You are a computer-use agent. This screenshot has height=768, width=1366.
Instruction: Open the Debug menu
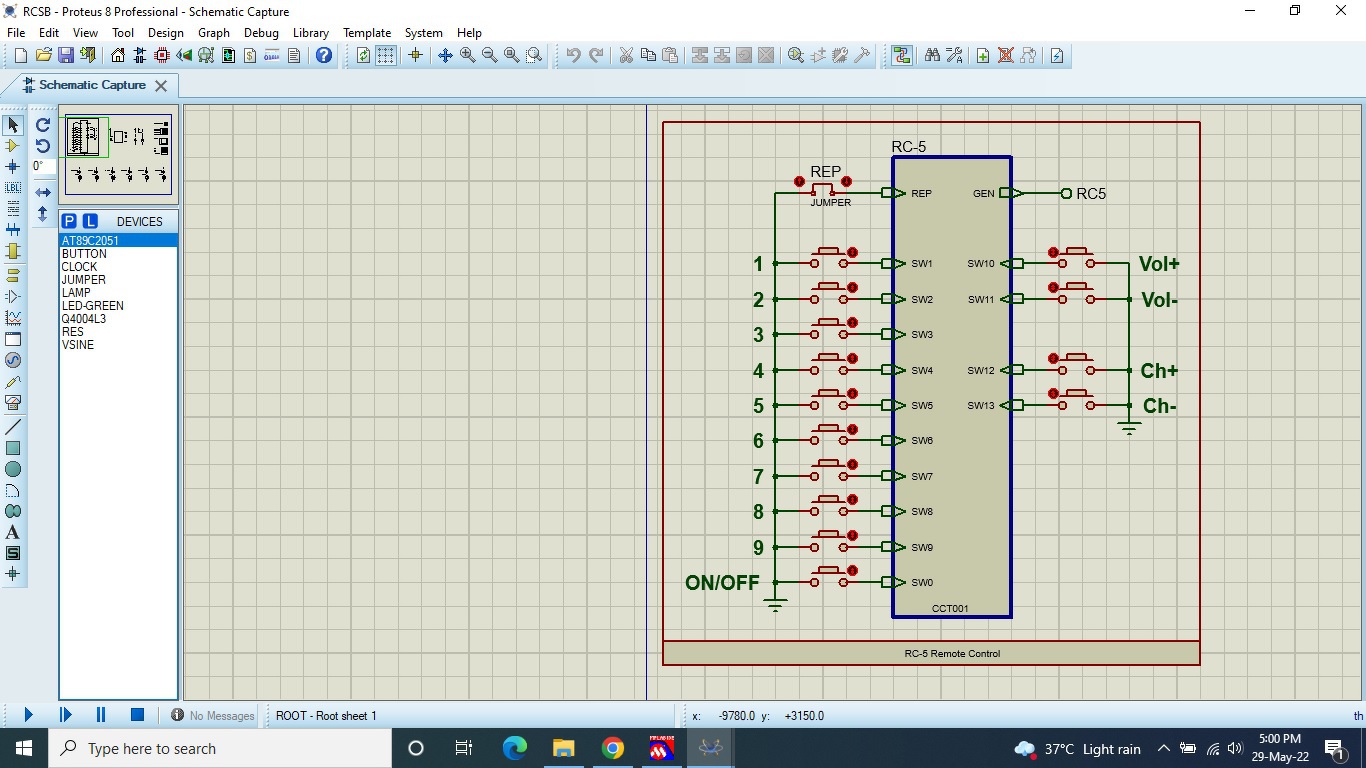pyautogui.click(x=261, y=33)
